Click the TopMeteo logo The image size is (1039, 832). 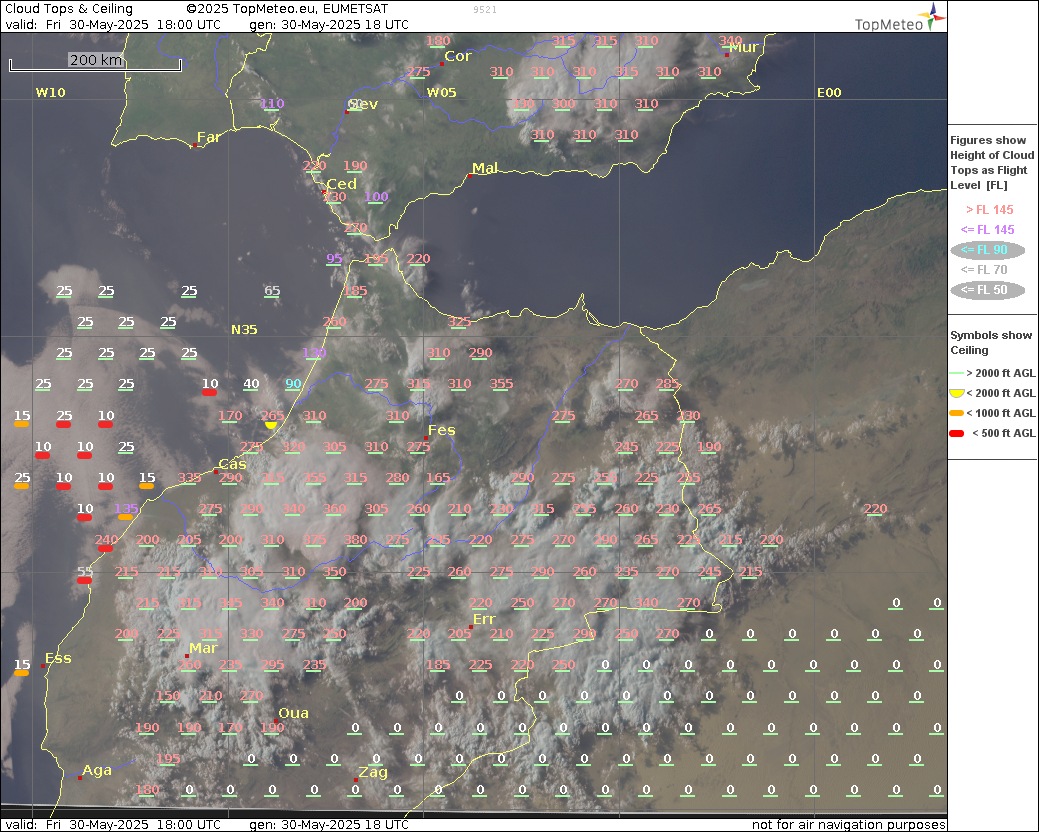click(900, 17)
